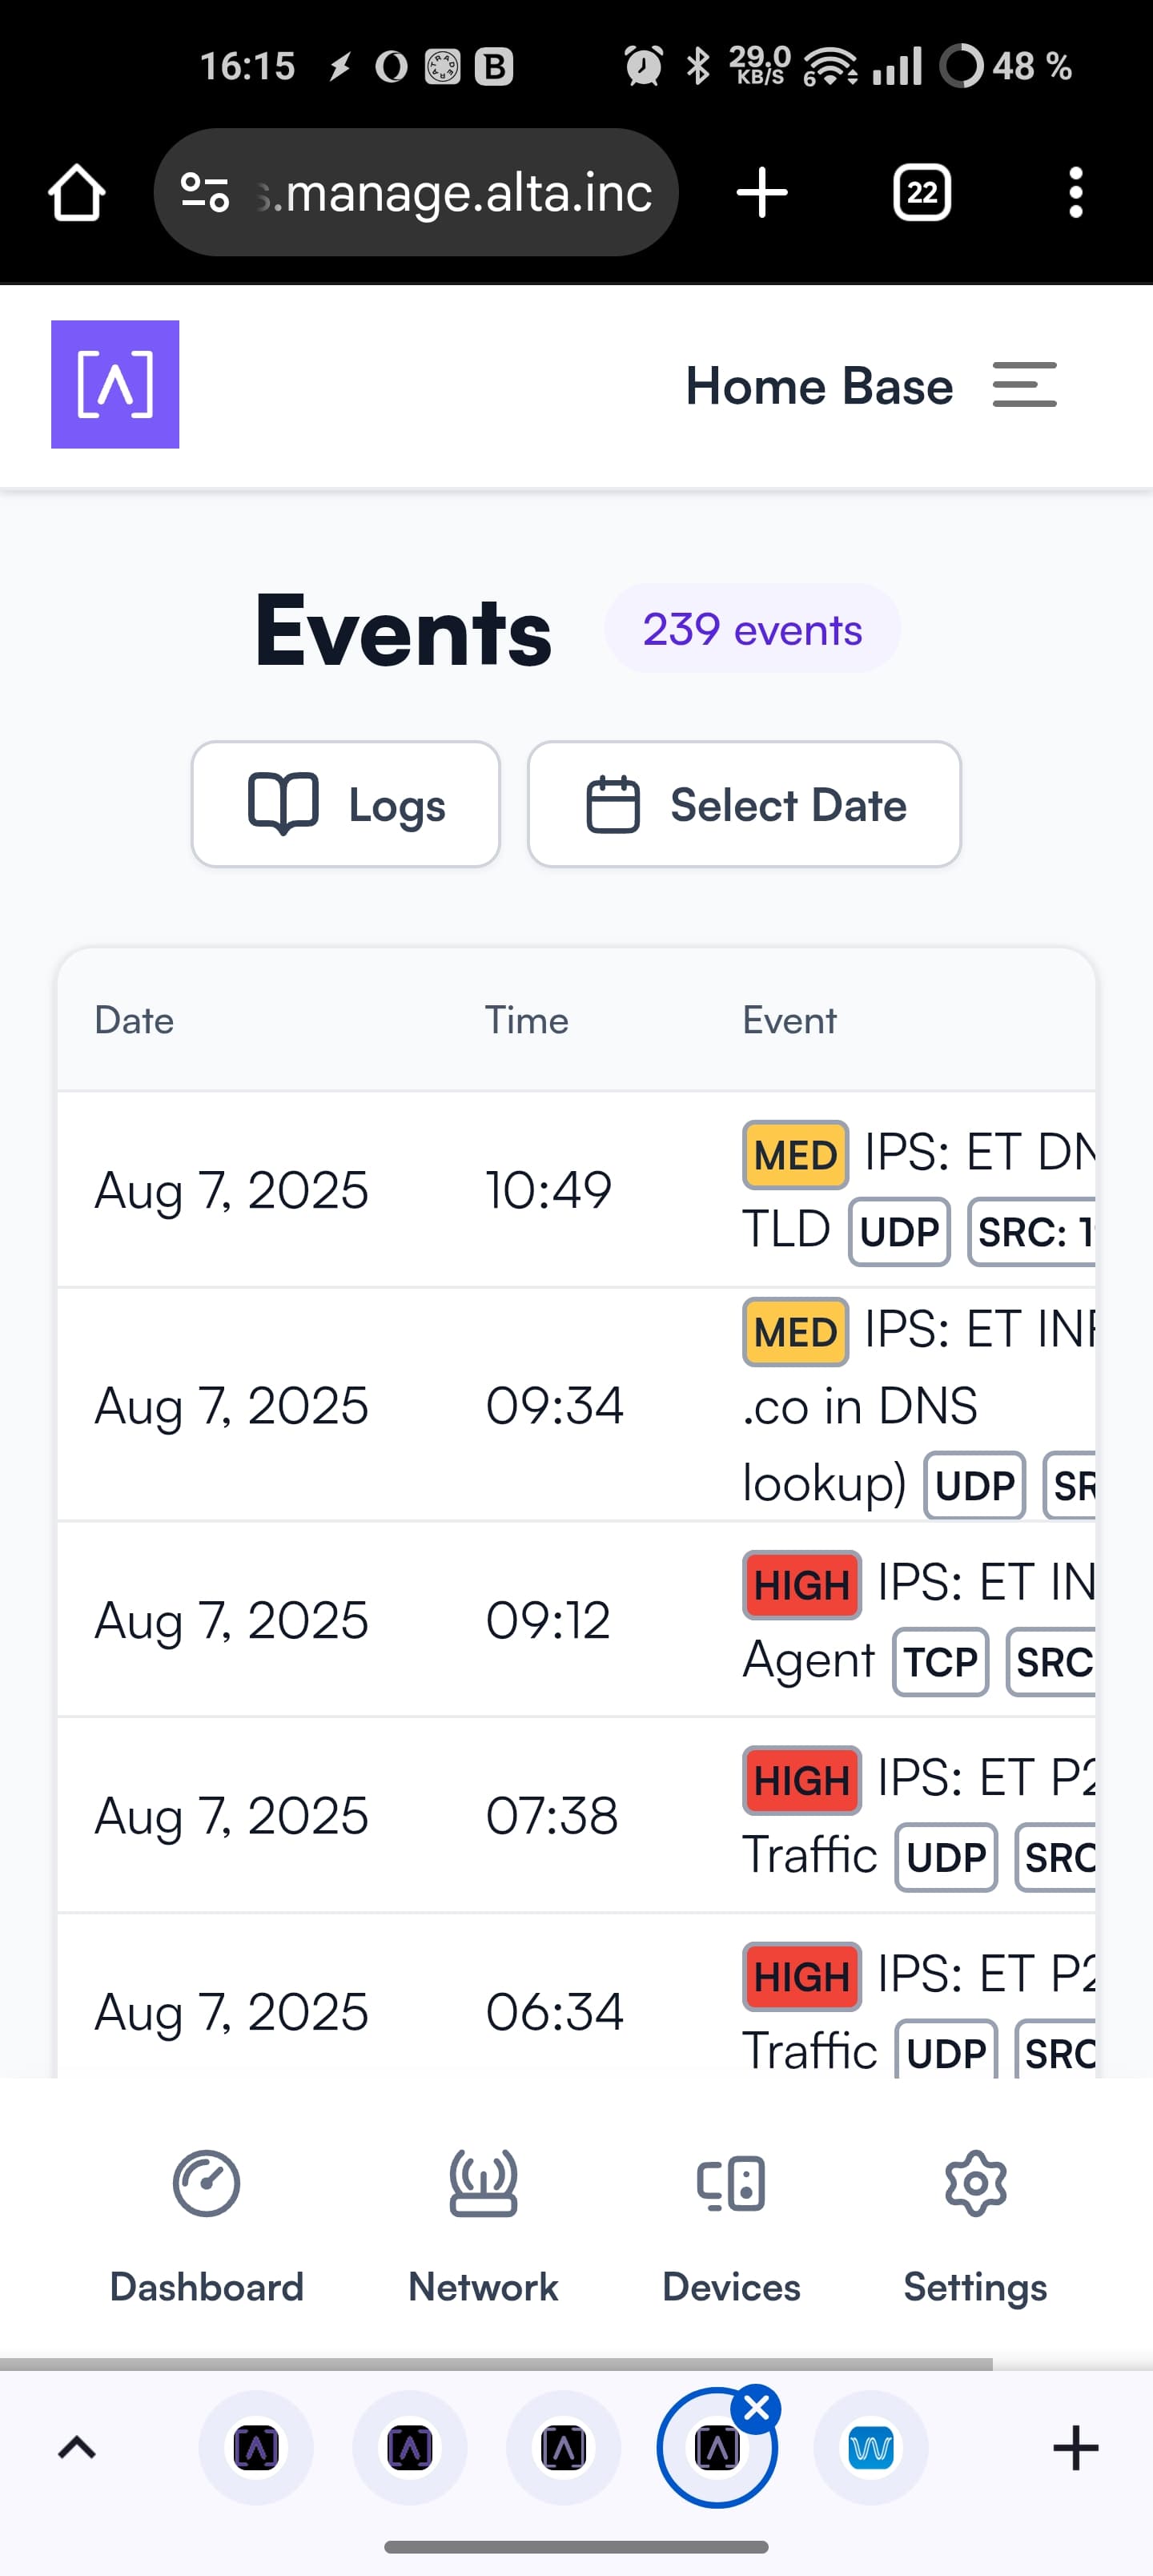Select the 09:12 HIGH IPS event row

(x=575, y=1620)
